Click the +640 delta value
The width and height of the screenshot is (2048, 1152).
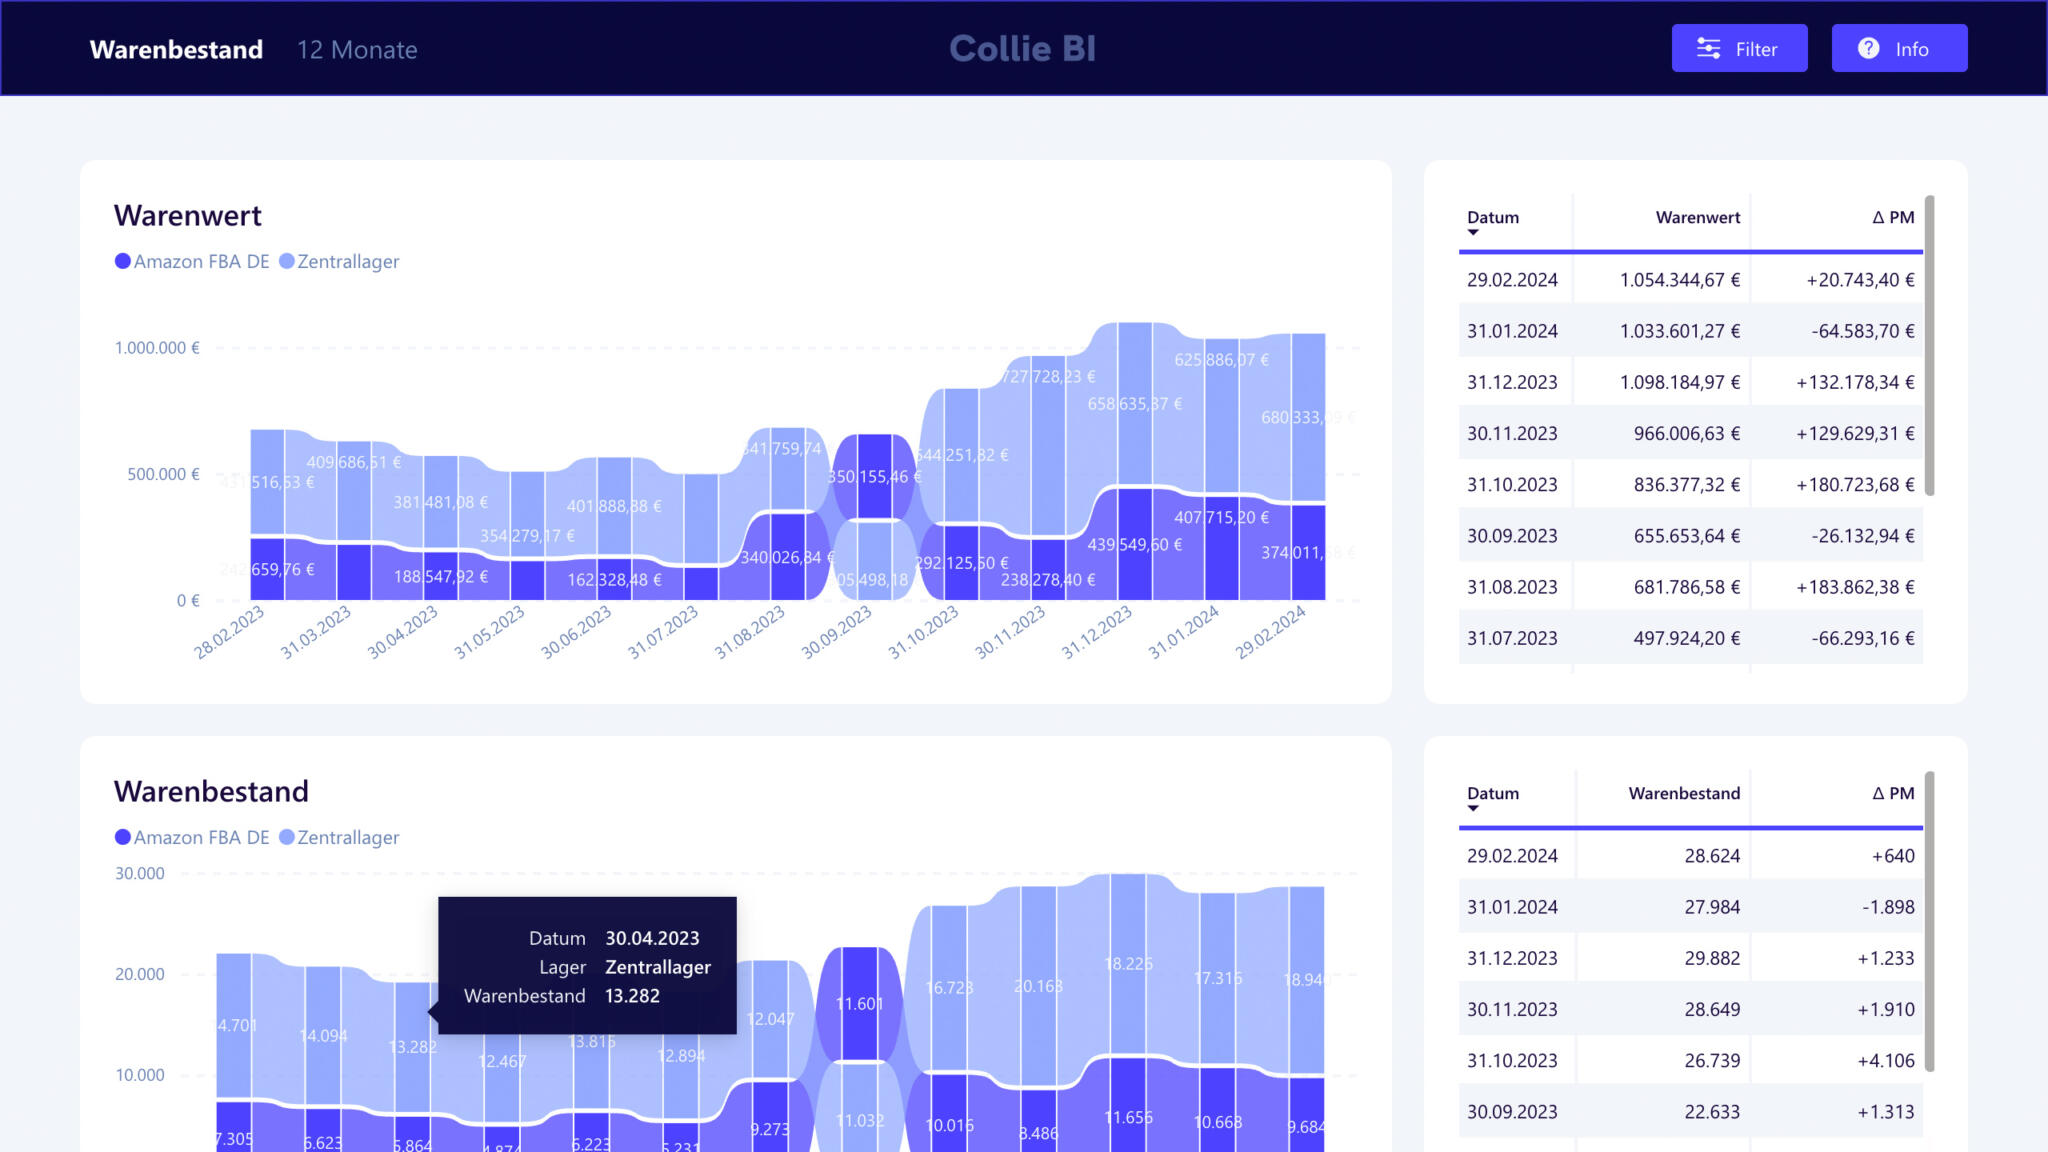click(x=1893, y=856)
